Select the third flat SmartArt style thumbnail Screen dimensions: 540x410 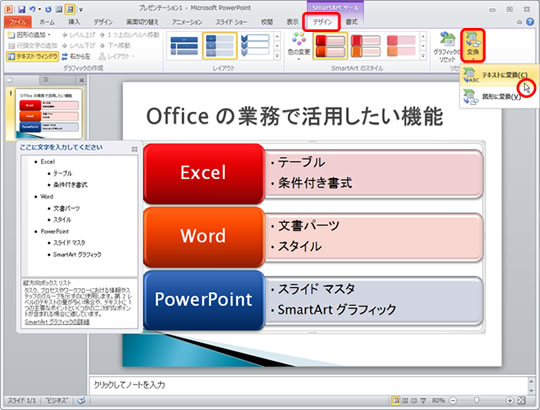pyautogui.click(x=401, y=46)
